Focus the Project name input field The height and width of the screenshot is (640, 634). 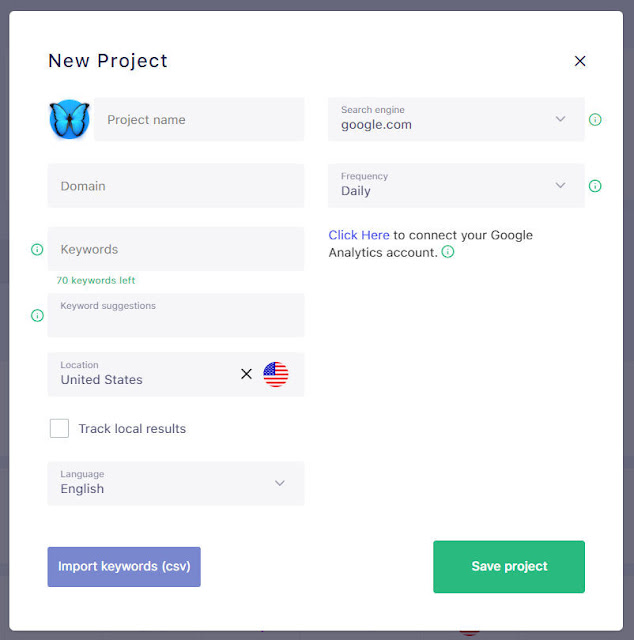point(199,120)
